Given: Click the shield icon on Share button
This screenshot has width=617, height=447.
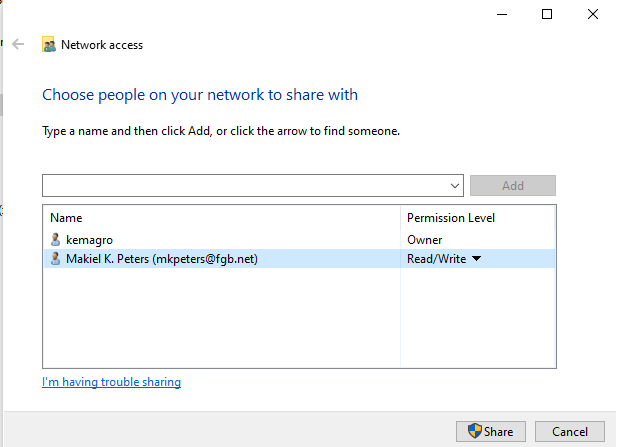Looking at the screenshot, I should click(x=475, y=432).
